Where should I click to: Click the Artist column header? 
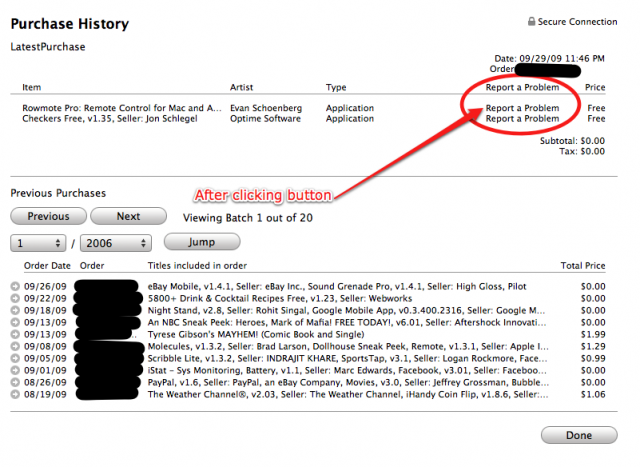(x=241, y=87)
